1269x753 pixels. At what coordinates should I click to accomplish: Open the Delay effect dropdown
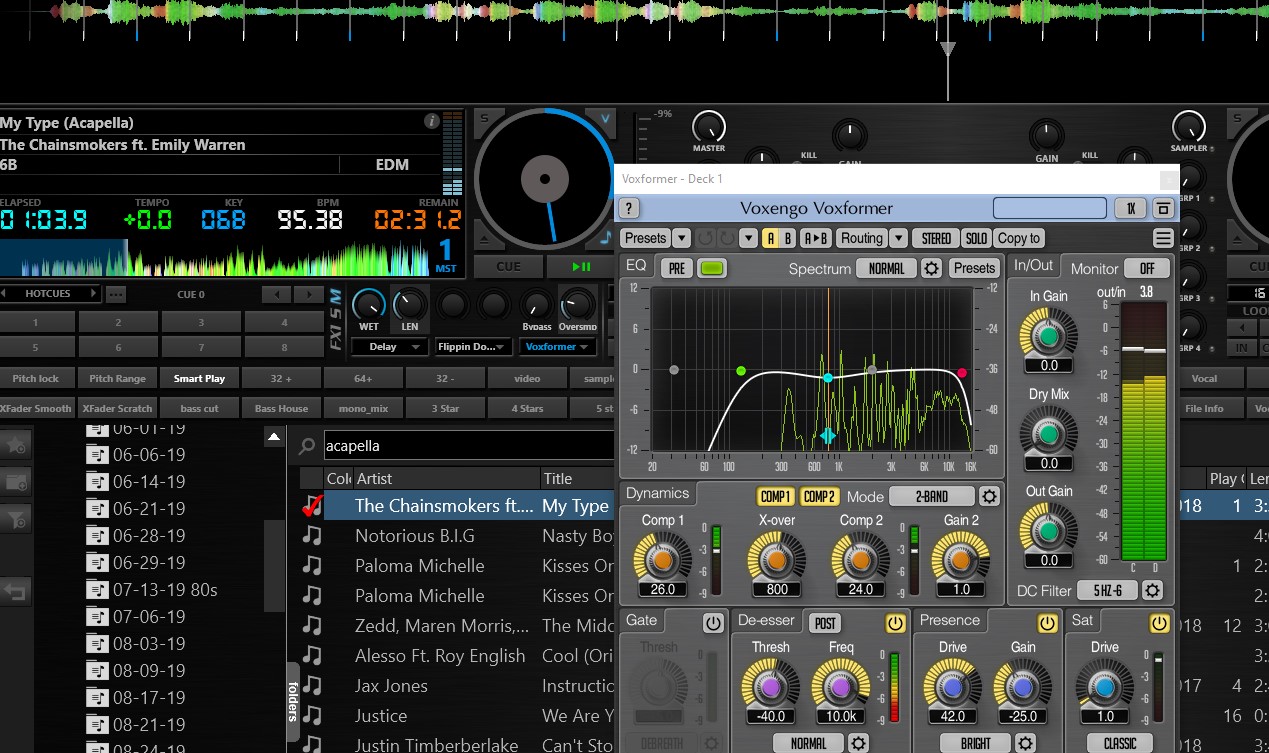click(391, 347)
